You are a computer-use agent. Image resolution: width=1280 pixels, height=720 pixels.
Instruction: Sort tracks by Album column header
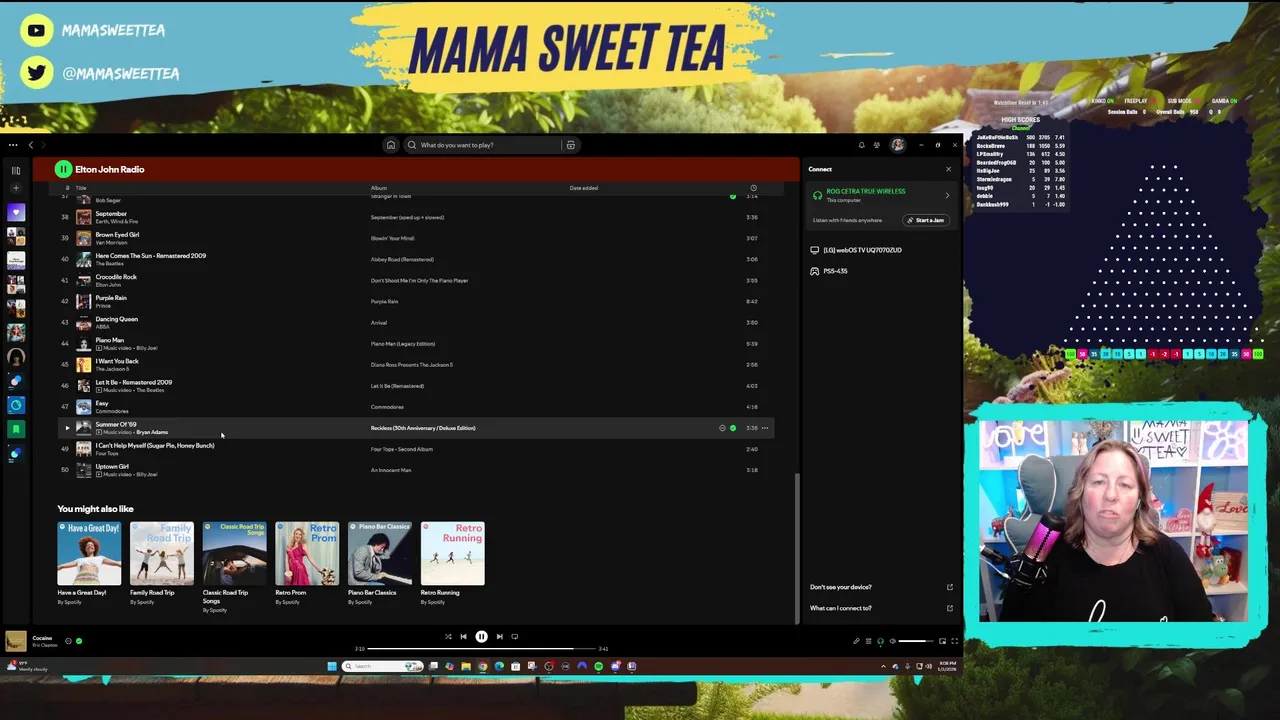379,188
